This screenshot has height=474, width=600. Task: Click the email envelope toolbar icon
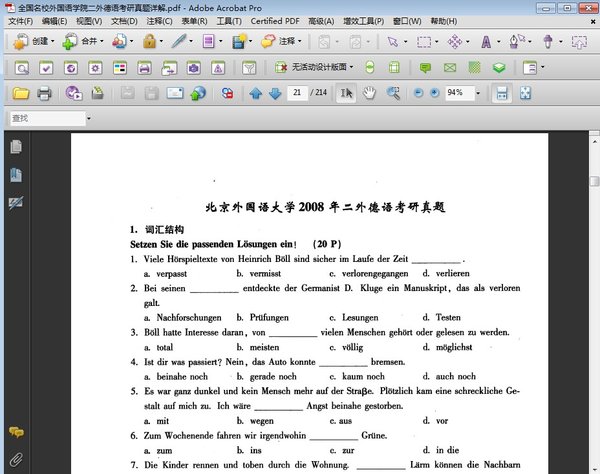[175, 93]
